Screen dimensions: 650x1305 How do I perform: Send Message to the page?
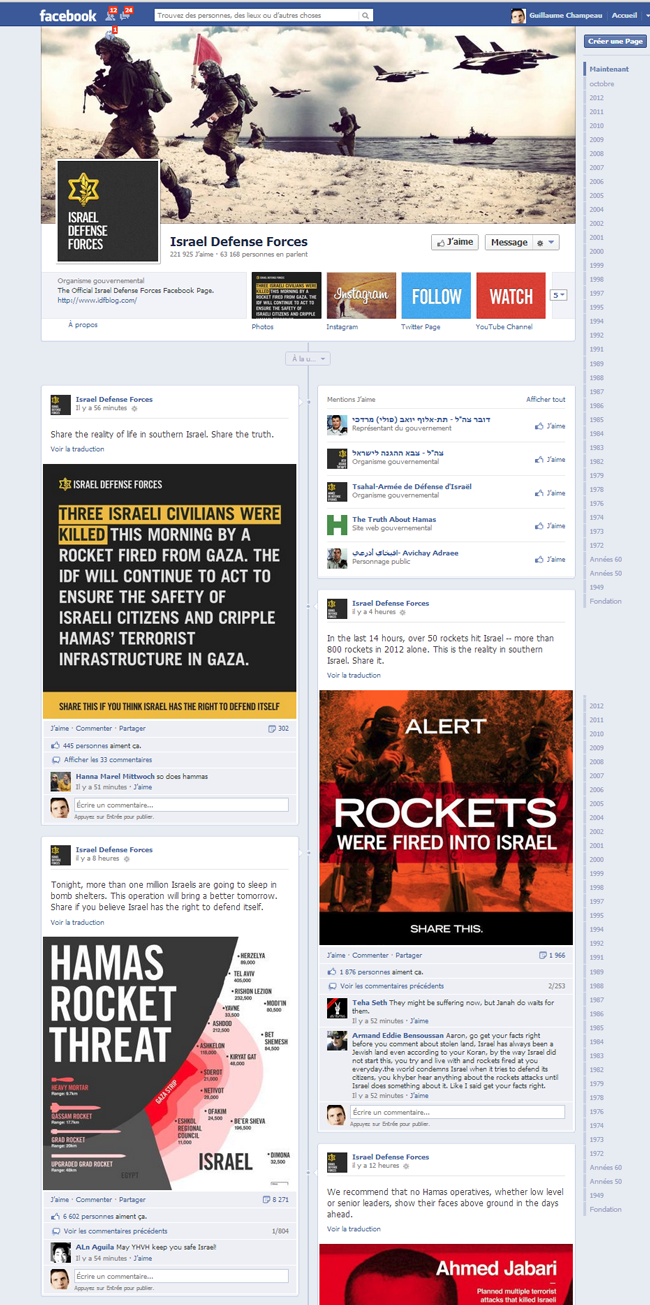[509, 242]
